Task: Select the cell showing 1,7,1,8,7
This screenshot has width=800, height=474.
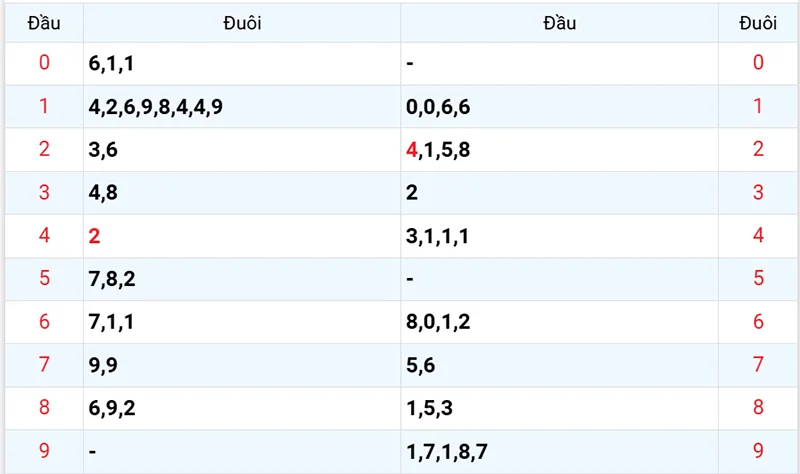Action: [x=447, y=451]
